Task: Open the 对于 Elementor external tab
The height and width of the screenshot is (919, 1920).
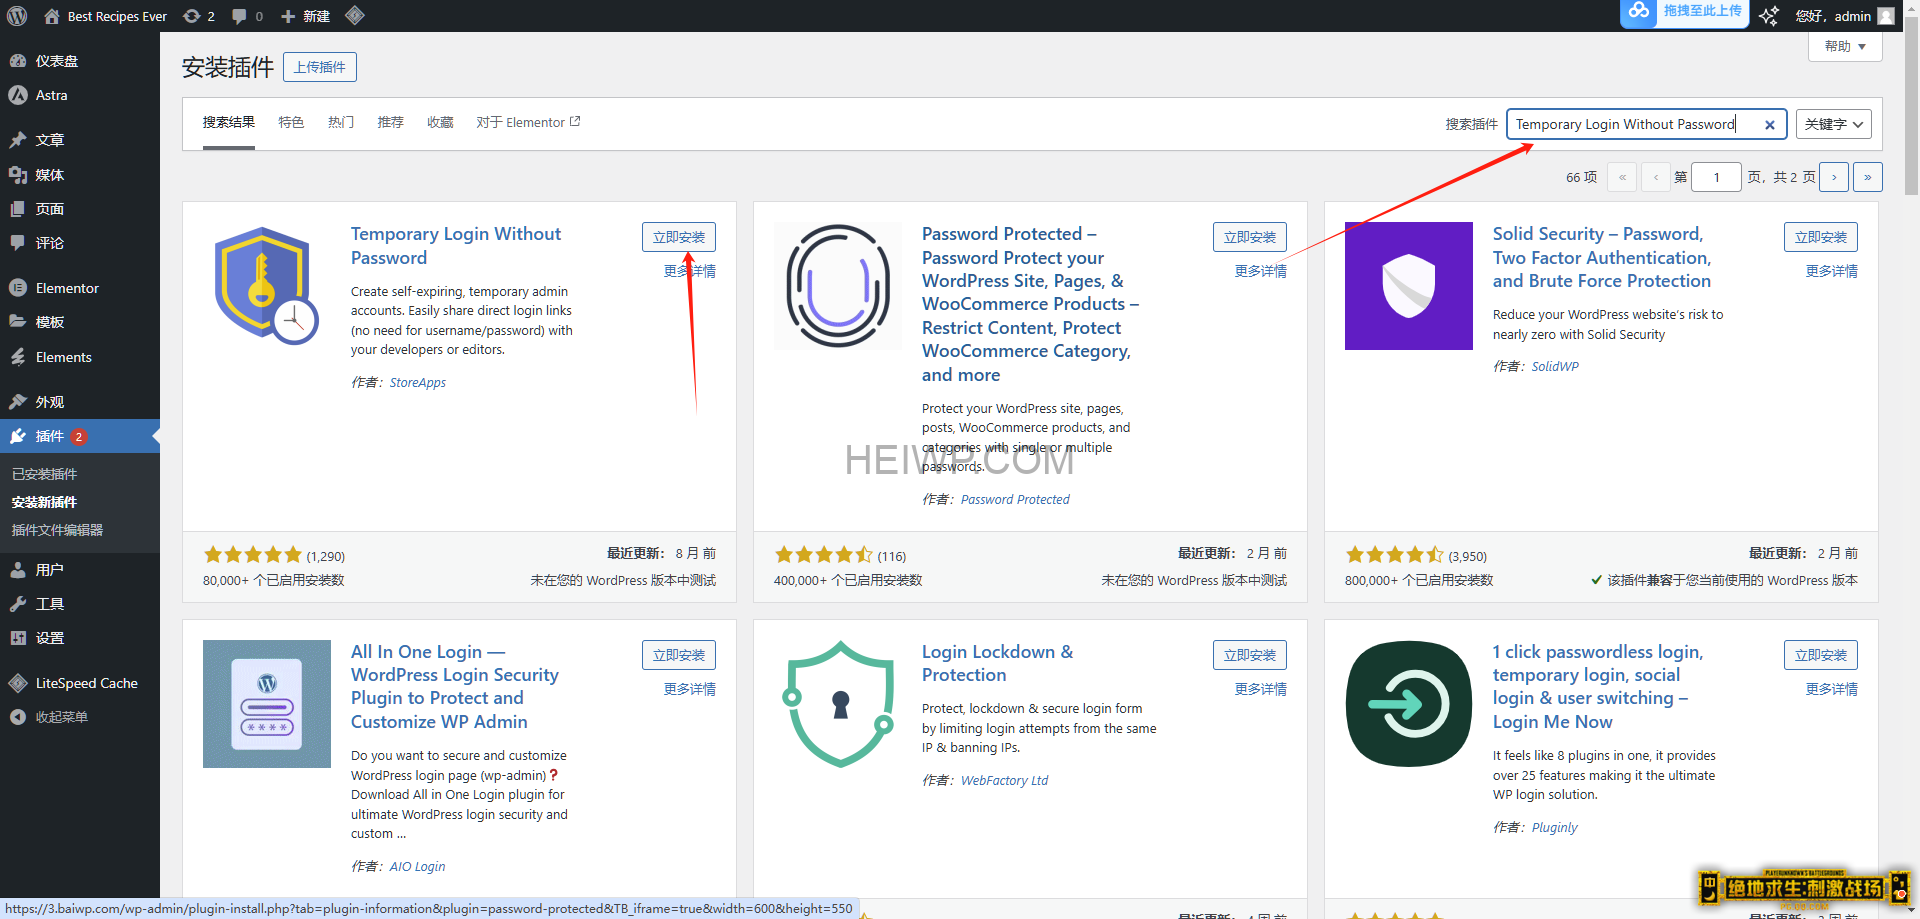Action: coord(528,122)
